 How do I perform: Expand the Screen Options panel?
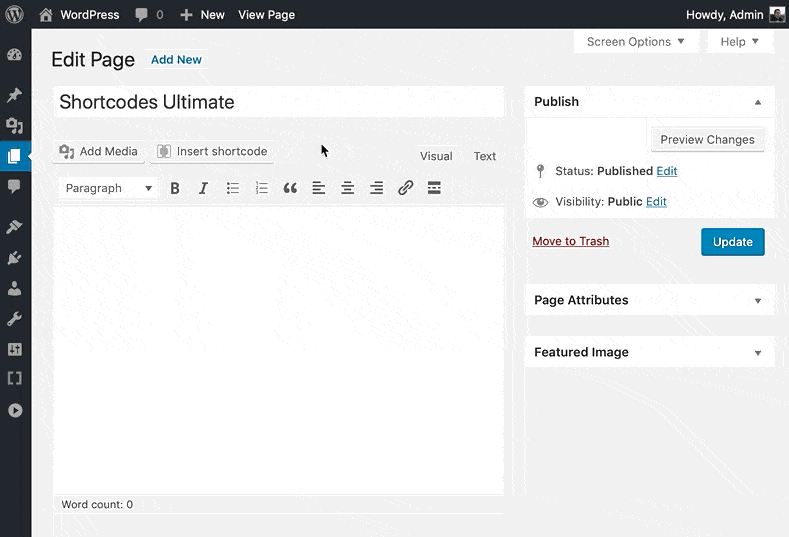pos(636,42)
